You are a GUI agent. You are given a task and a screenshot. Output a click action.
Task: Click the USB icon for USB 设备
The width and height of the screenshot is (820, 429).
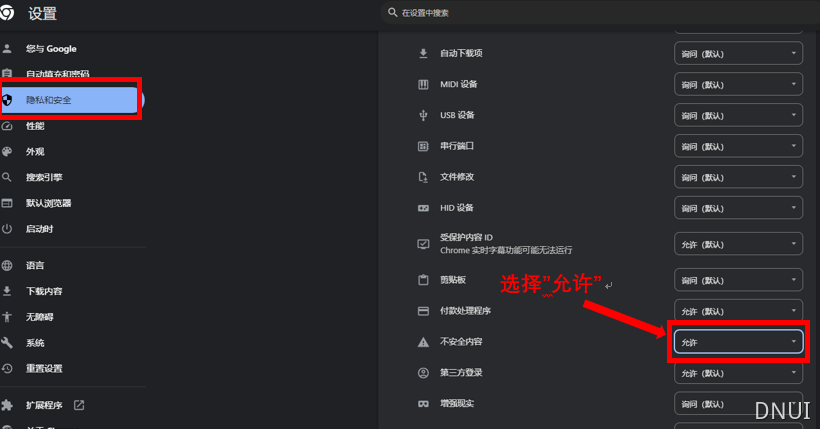[423, 115]
